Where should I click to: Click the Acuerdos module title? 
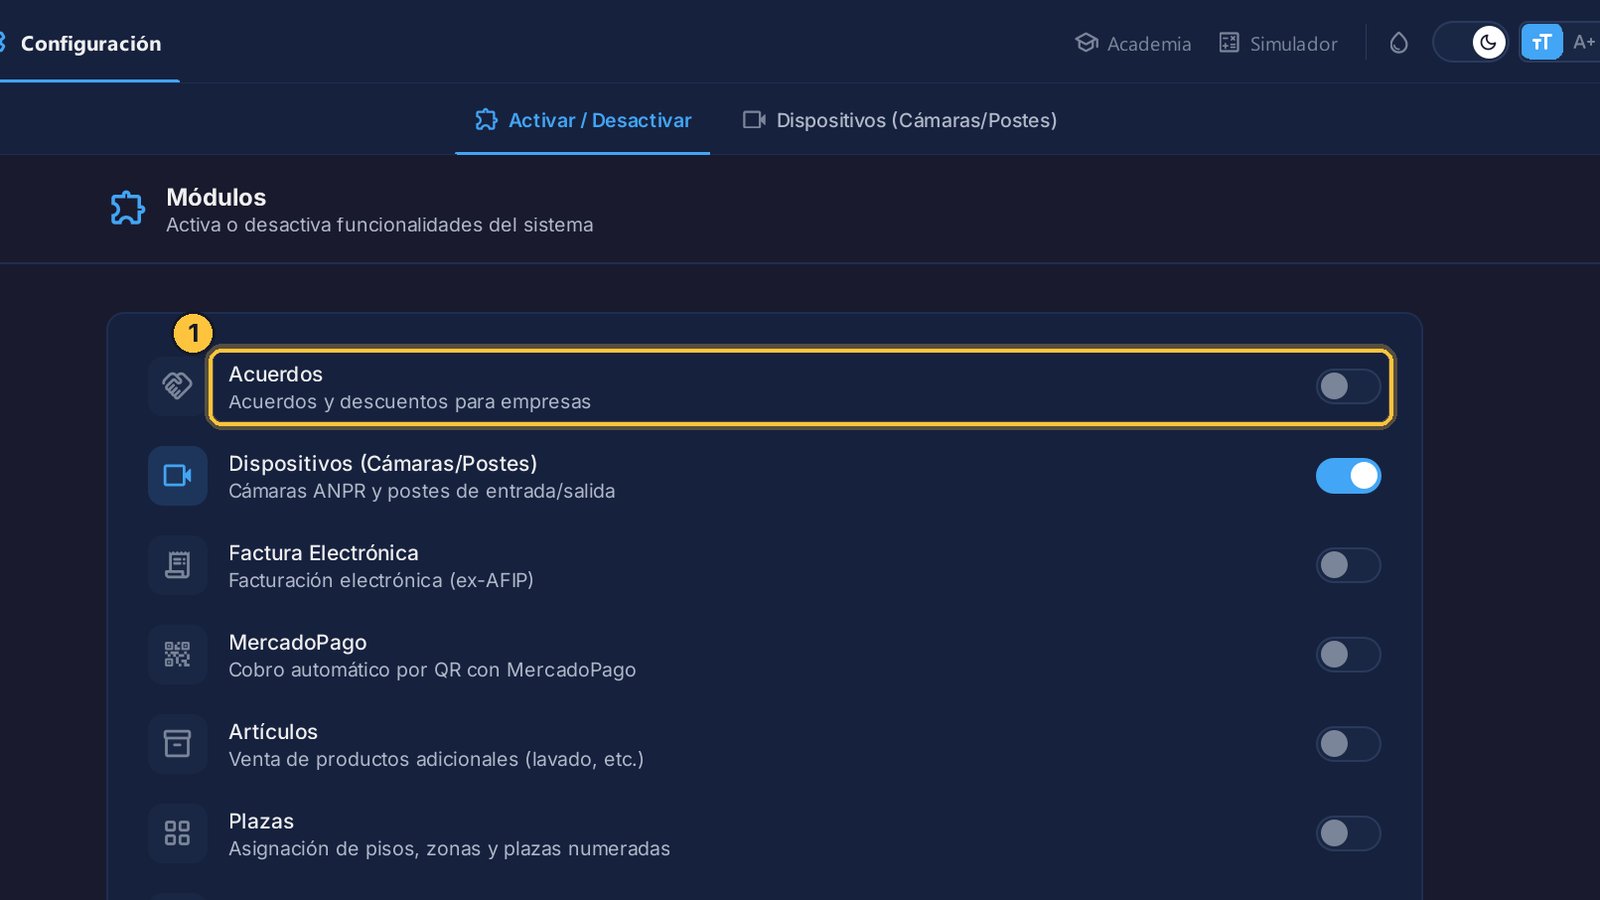pyautogui.click(x=276, y=374)
